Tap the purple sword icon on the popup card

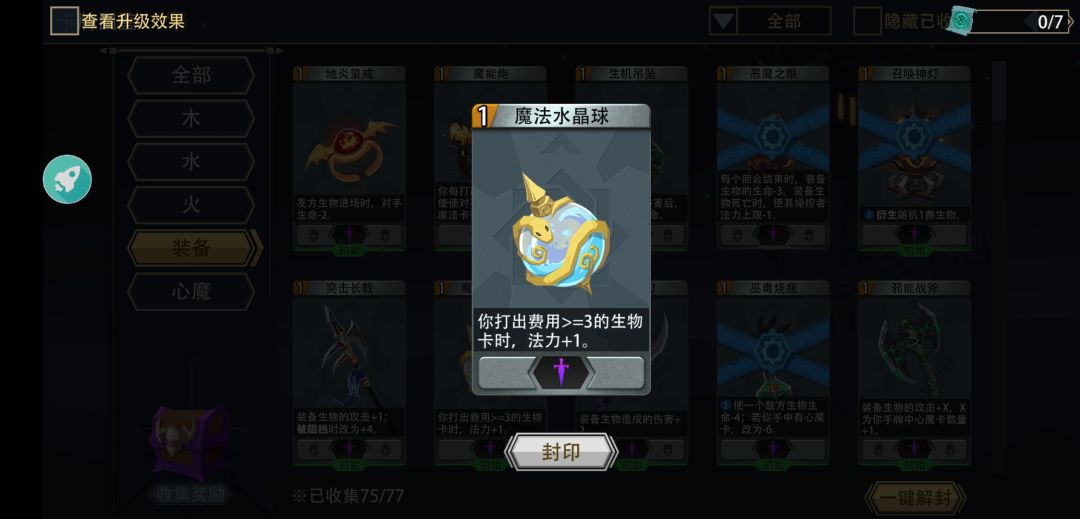click(x=561, y=372)
